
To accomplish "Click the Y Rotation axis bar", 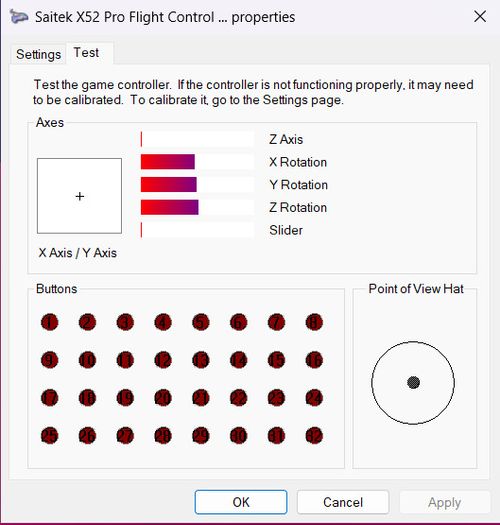I will pyautogui.click(x=197, y=185).
